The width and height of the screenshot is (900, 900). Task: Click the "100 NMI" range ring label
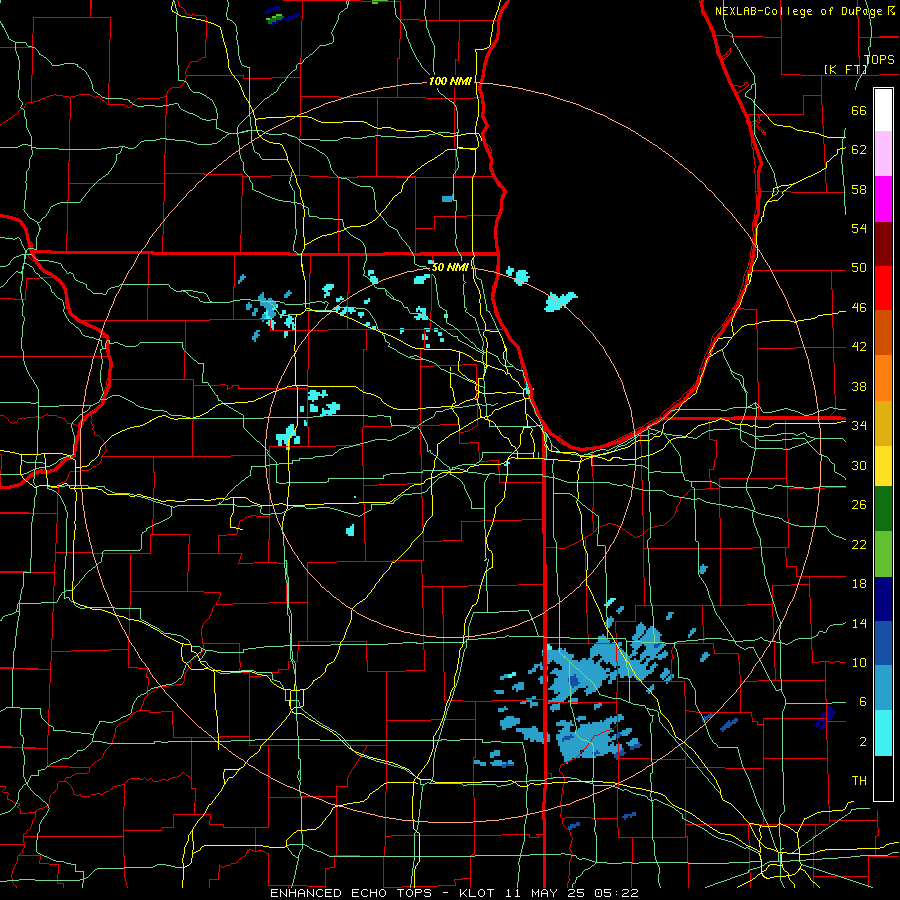pos(450,81)
